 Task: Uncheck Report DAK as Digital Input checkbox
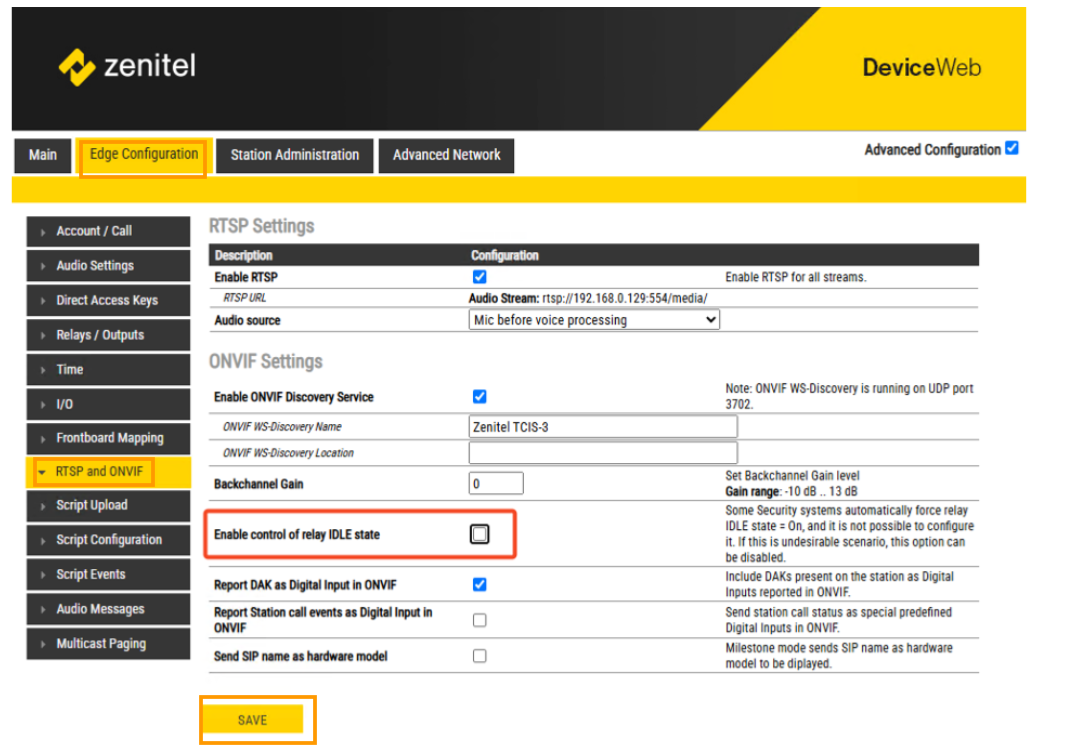pyautogui.click(x=479, y=584)
